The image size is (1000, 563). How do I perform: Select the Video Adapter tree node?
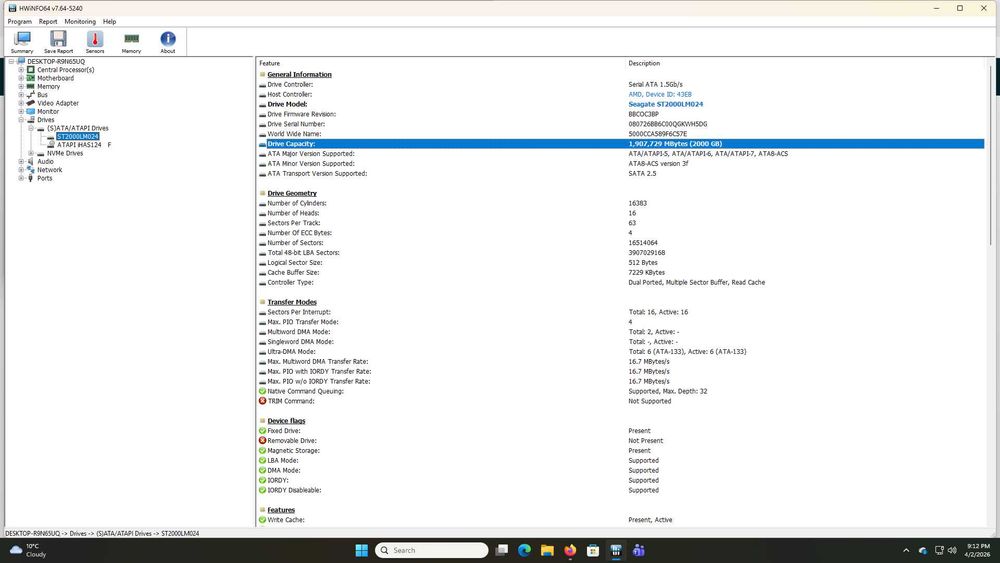[58, 103]
